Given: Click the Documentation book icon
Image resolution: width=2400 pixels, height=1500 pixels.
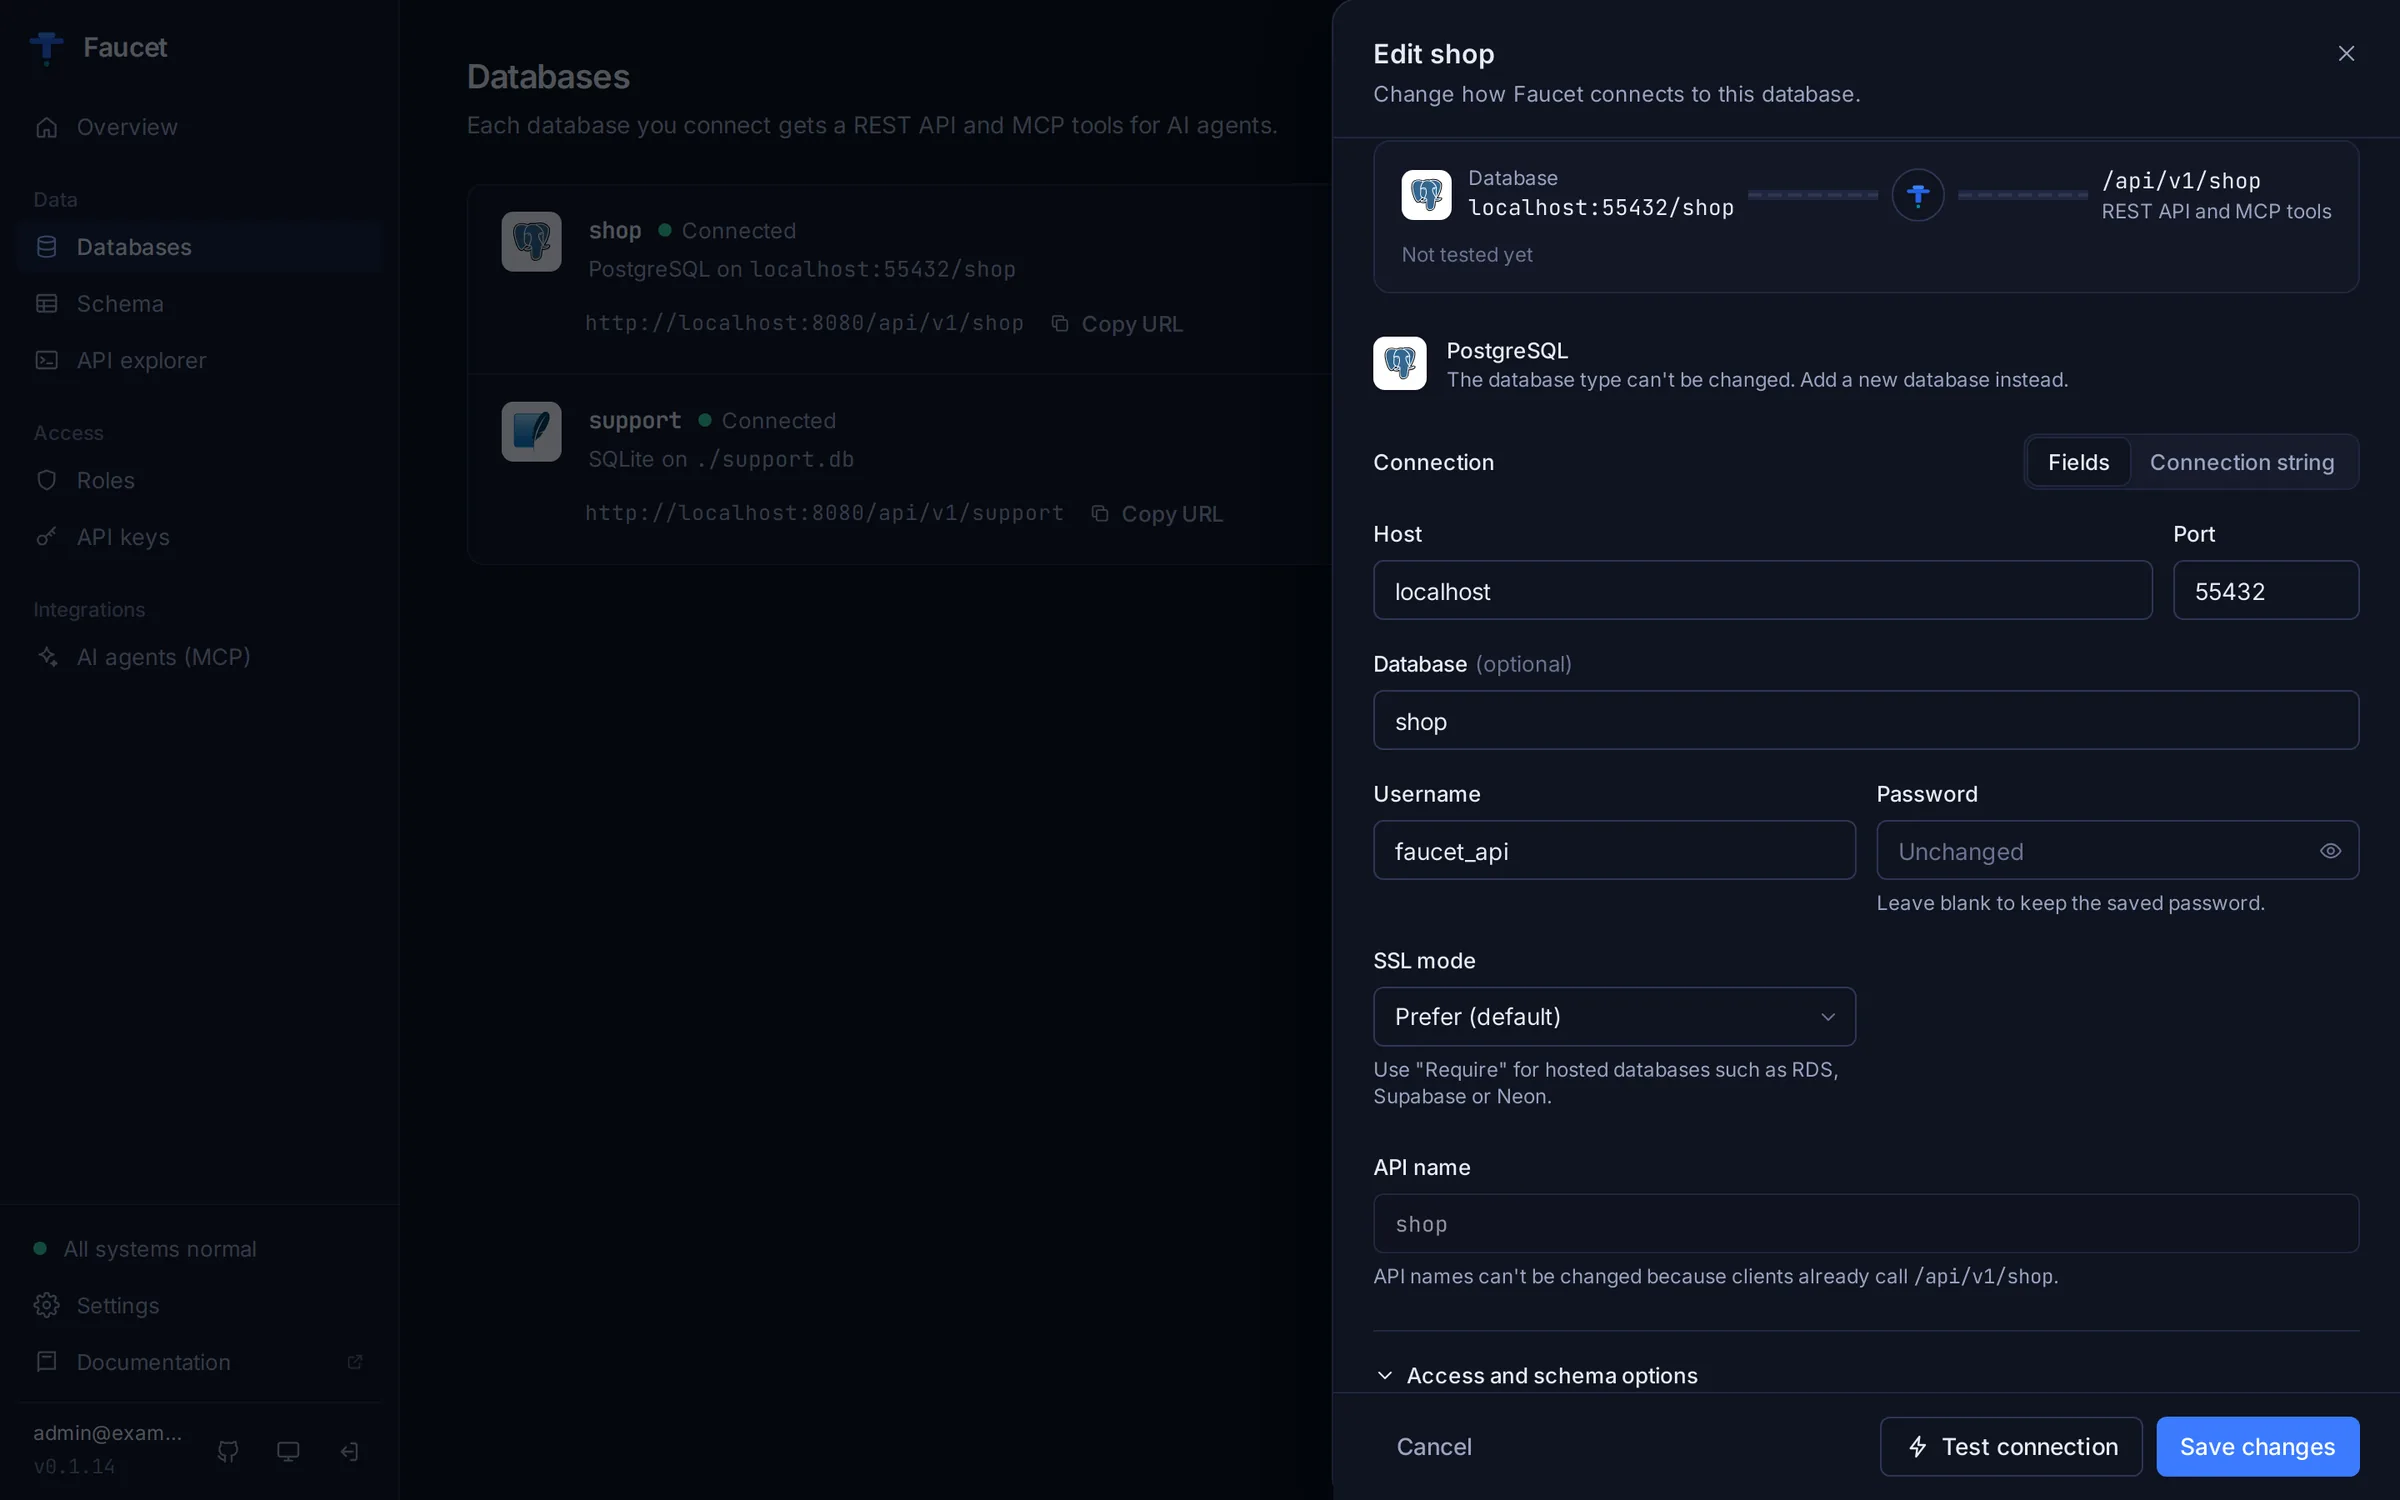Looking at the screenshot, I should 46,1362.
